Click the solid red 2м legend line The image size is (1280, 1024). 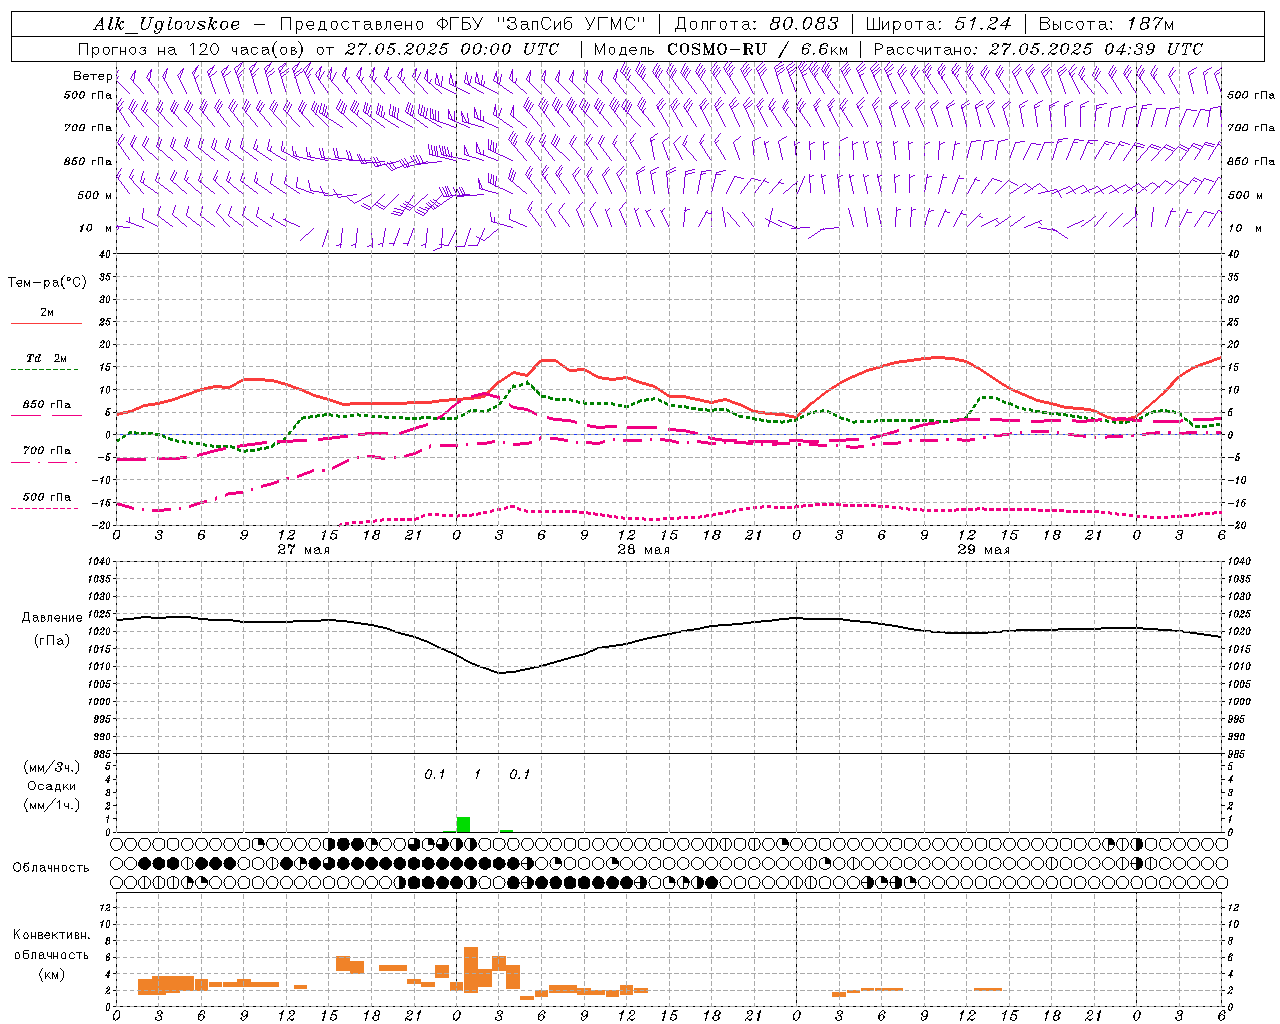tap(46, 324)
